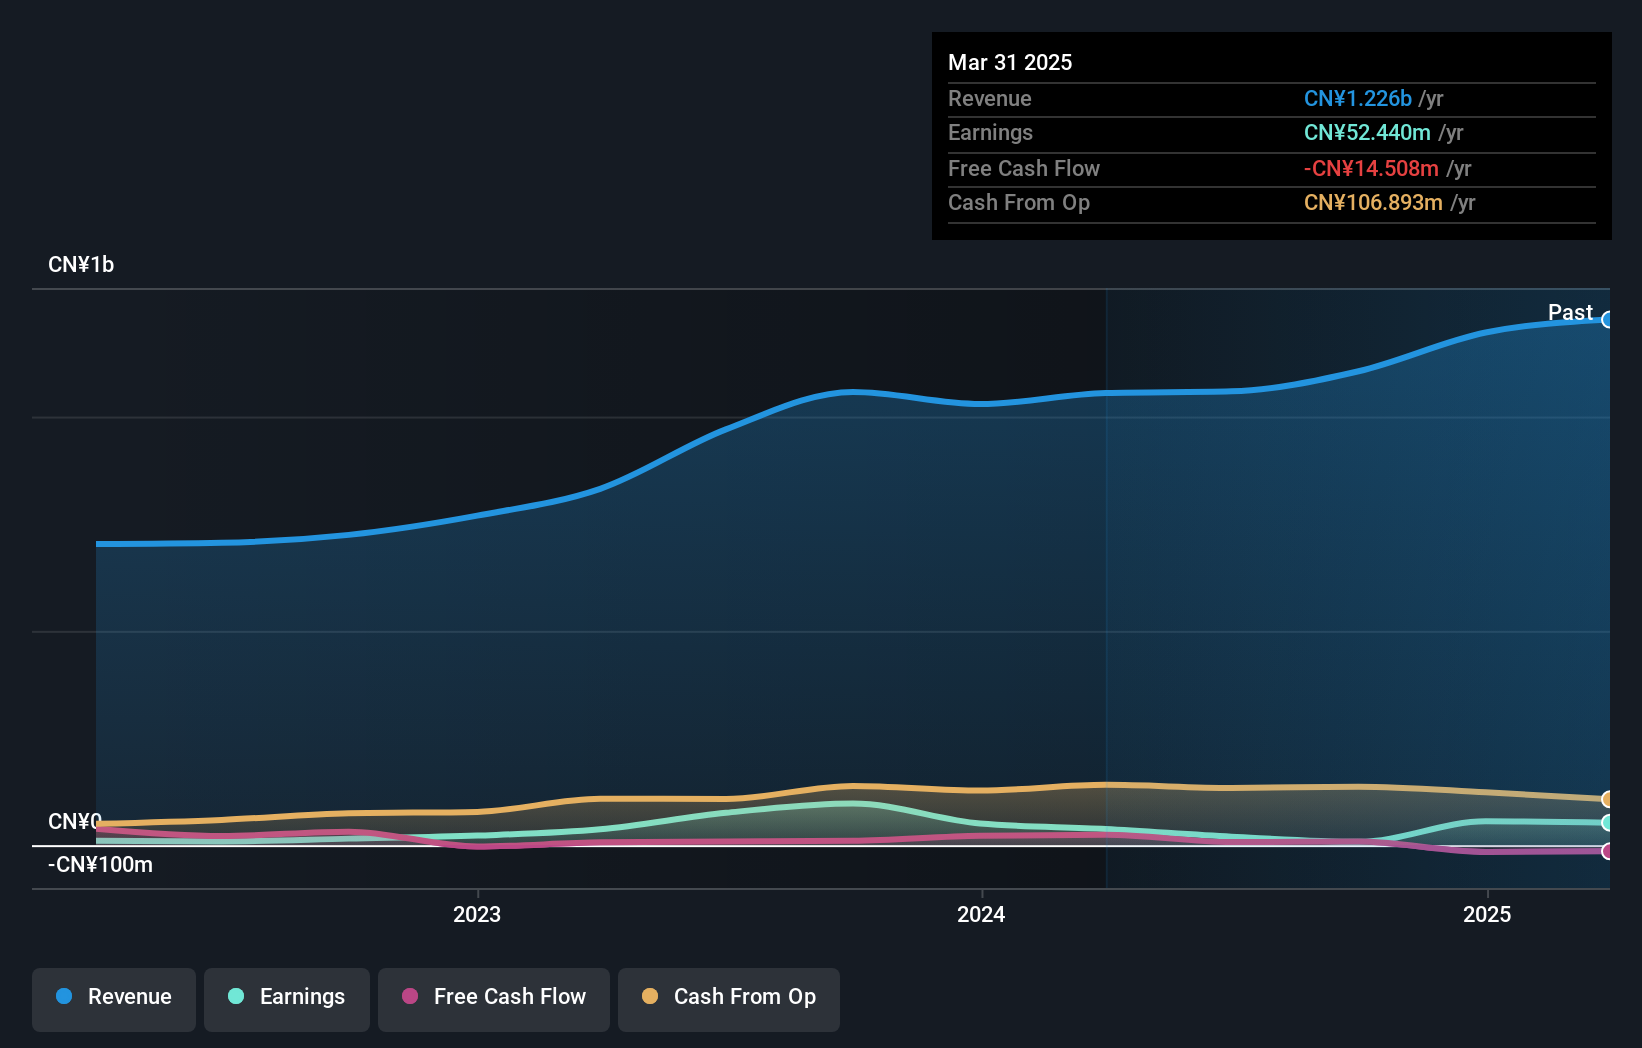
Task: Click the Earnings row label in tooltip
Action: [x=990, y=132]
